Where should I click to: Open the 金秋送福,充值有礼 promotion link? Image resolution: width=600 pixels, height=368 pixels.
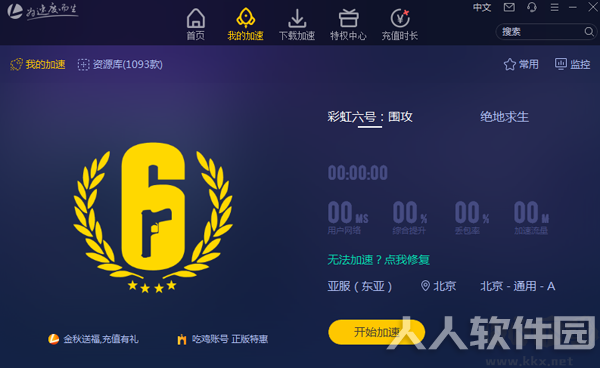[93, 339]
